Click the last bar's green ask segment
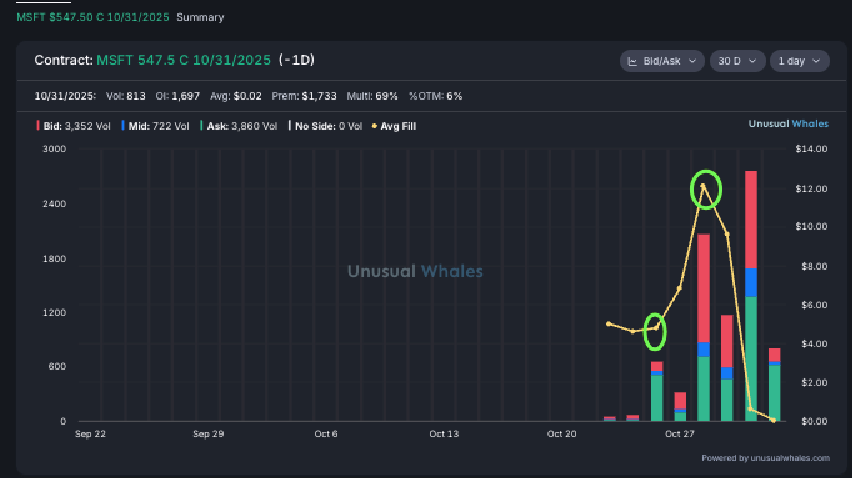 (x=774, y=393)
